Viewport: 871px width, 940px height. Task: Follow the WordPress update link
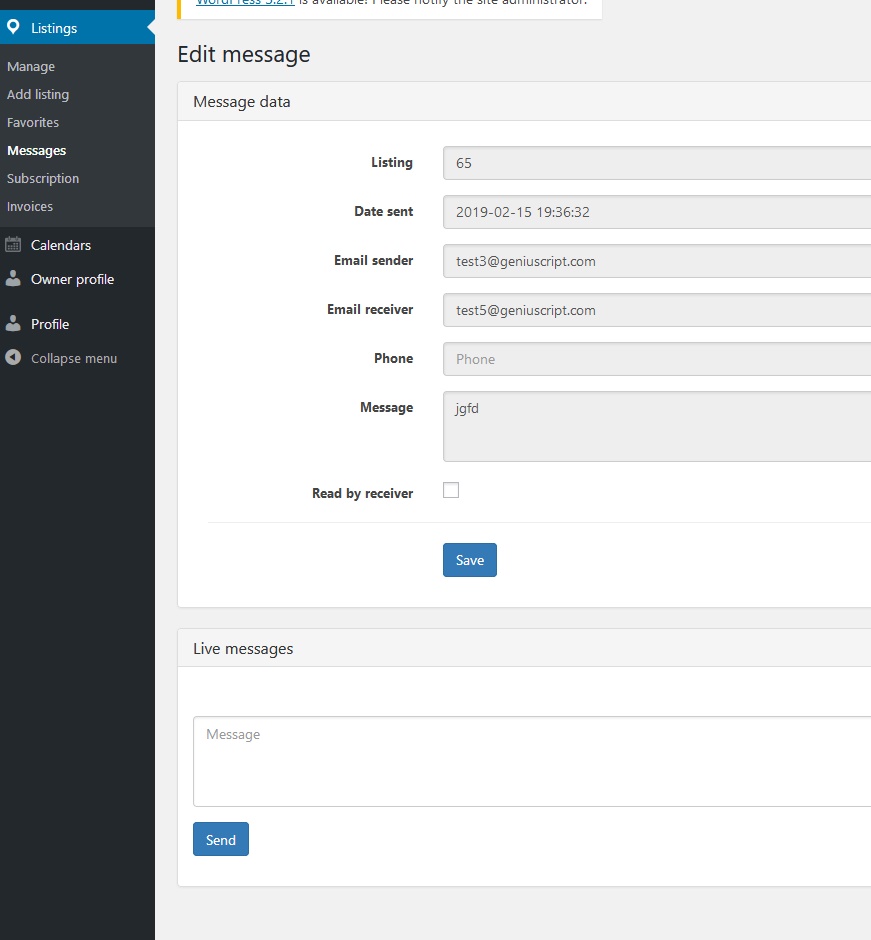click(x=245, y=2)
